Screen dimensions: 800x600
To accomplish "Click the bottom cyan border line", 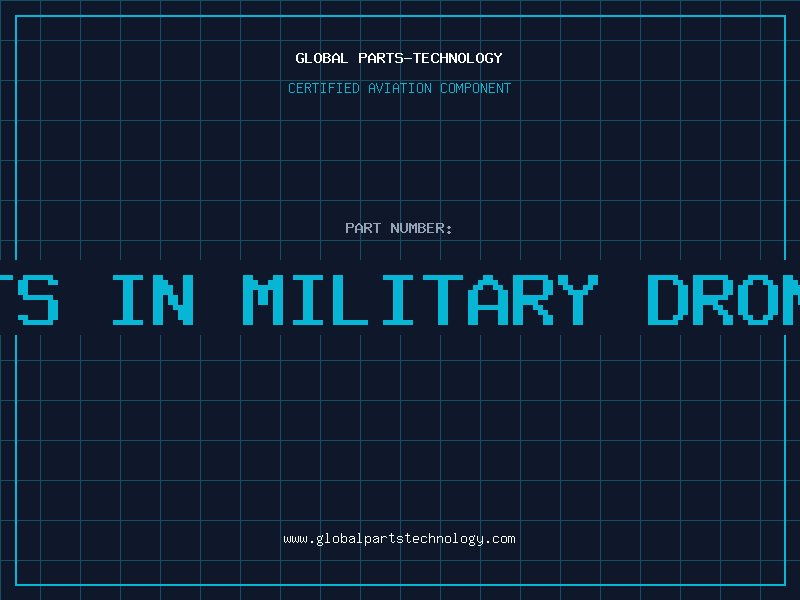I will tap(400, 585).
